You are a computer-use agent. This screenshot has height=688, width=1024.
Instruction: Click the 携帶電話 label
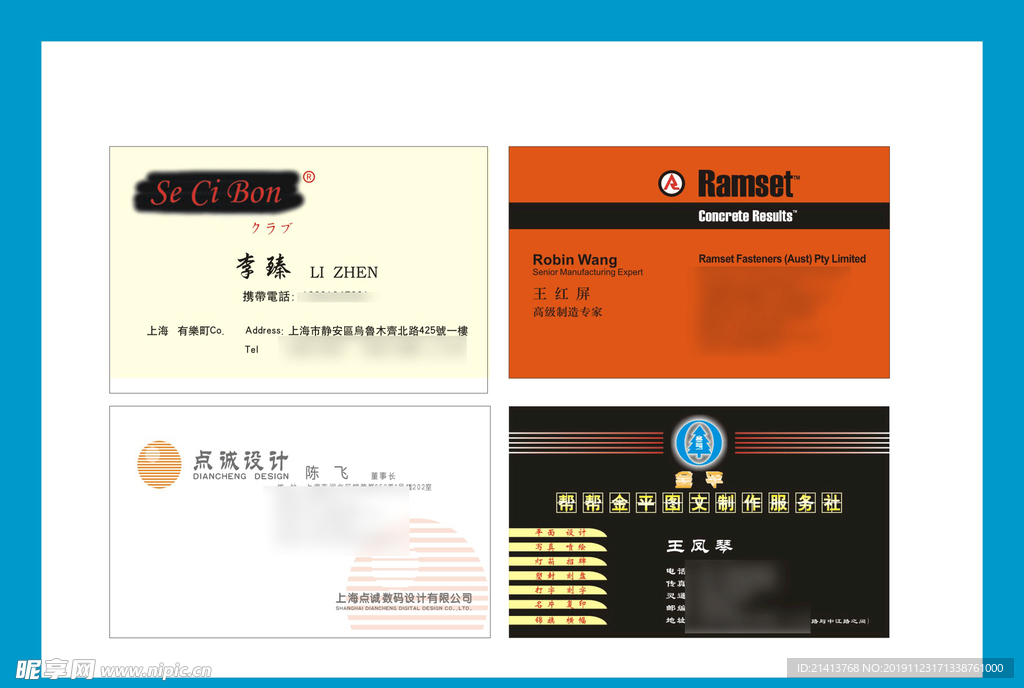(x=268, y=296)
